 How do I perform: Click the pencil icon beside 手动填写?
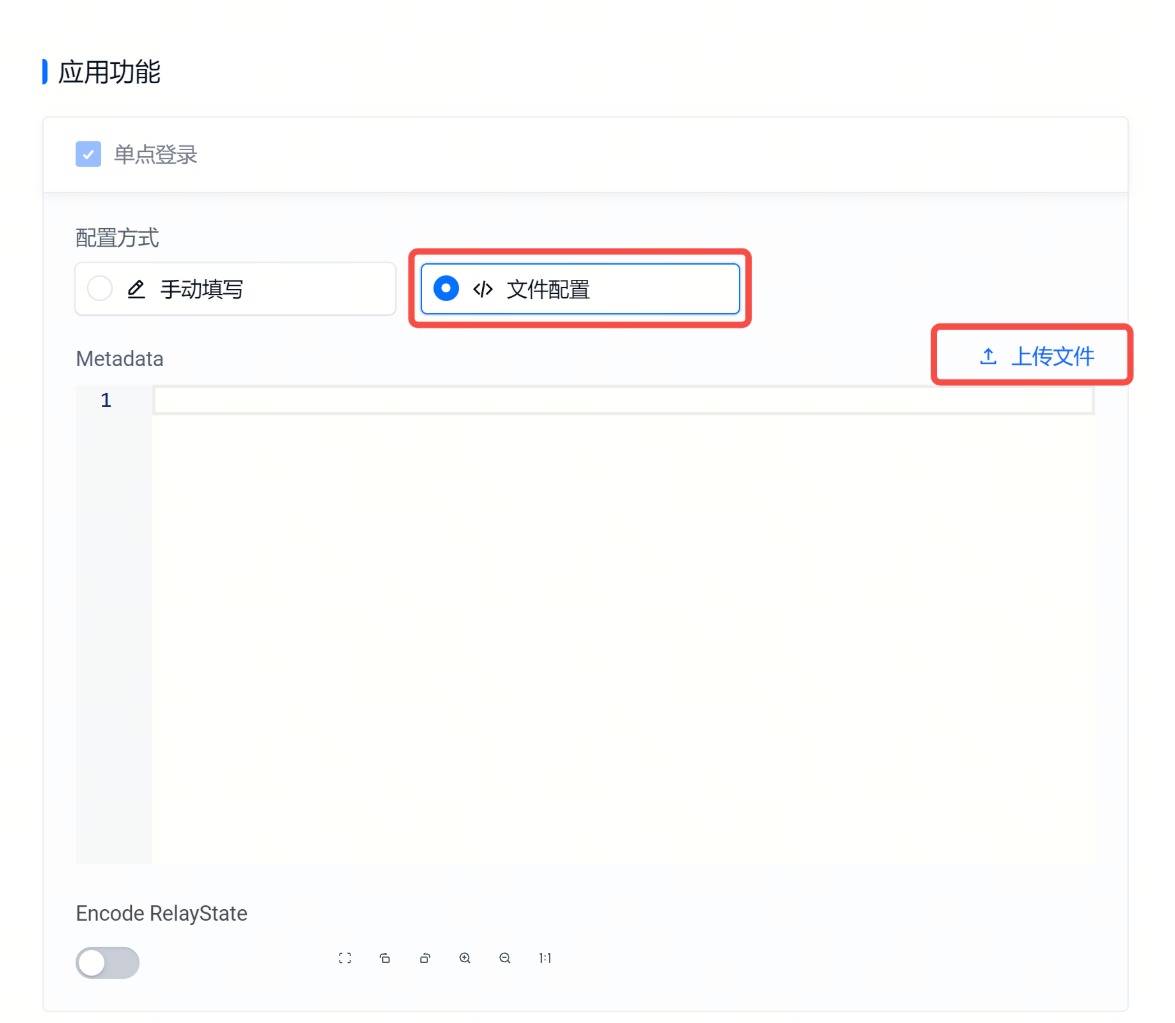coord(137,290)
